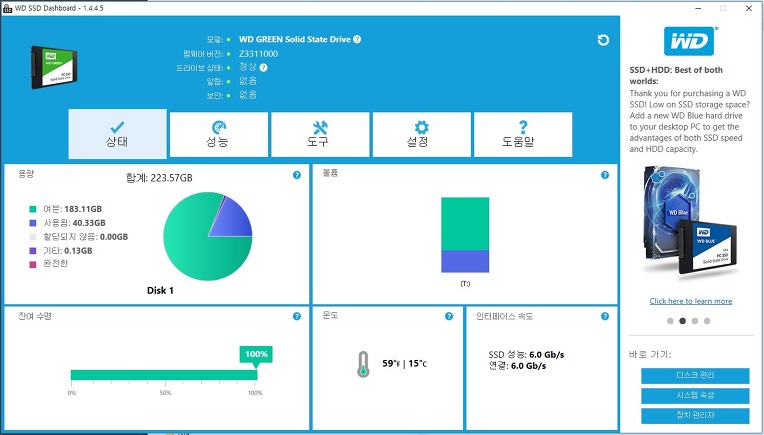Click help icon in 인터페이스 속도 panel

(x=605, y=316)
